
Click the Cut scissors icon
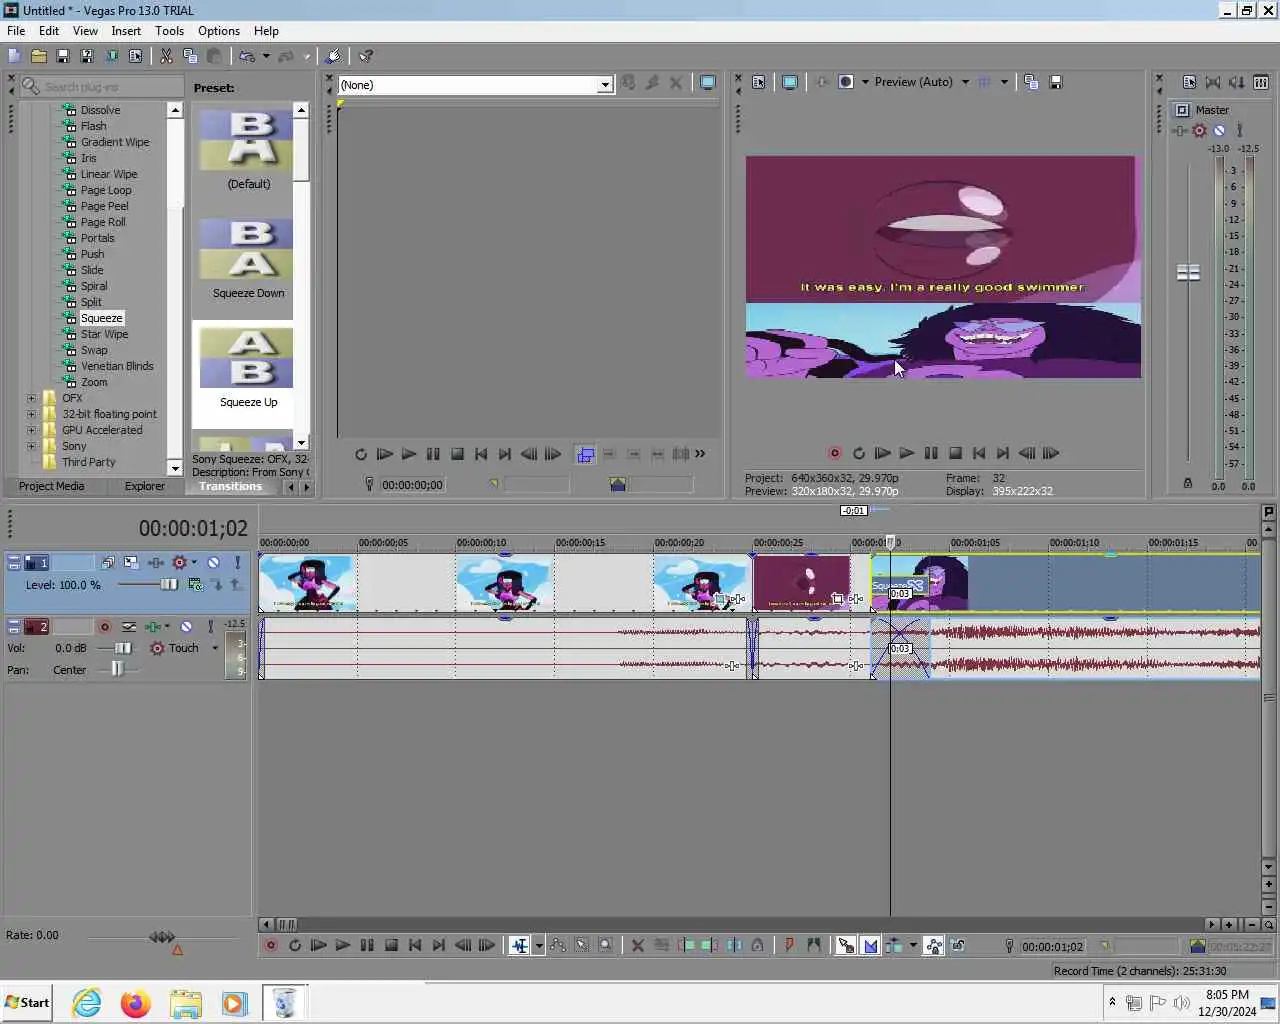tap(166, 56)
